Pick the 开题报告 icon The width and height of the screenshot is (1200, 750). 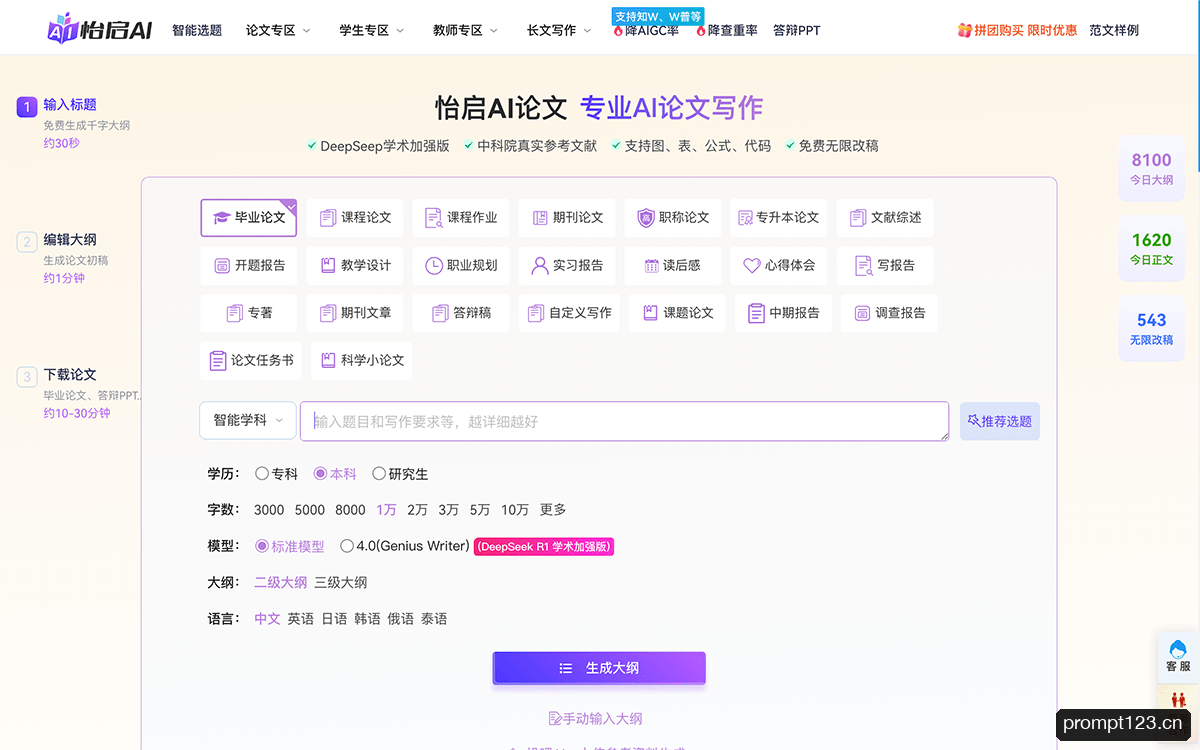click(x=222, y=265)
